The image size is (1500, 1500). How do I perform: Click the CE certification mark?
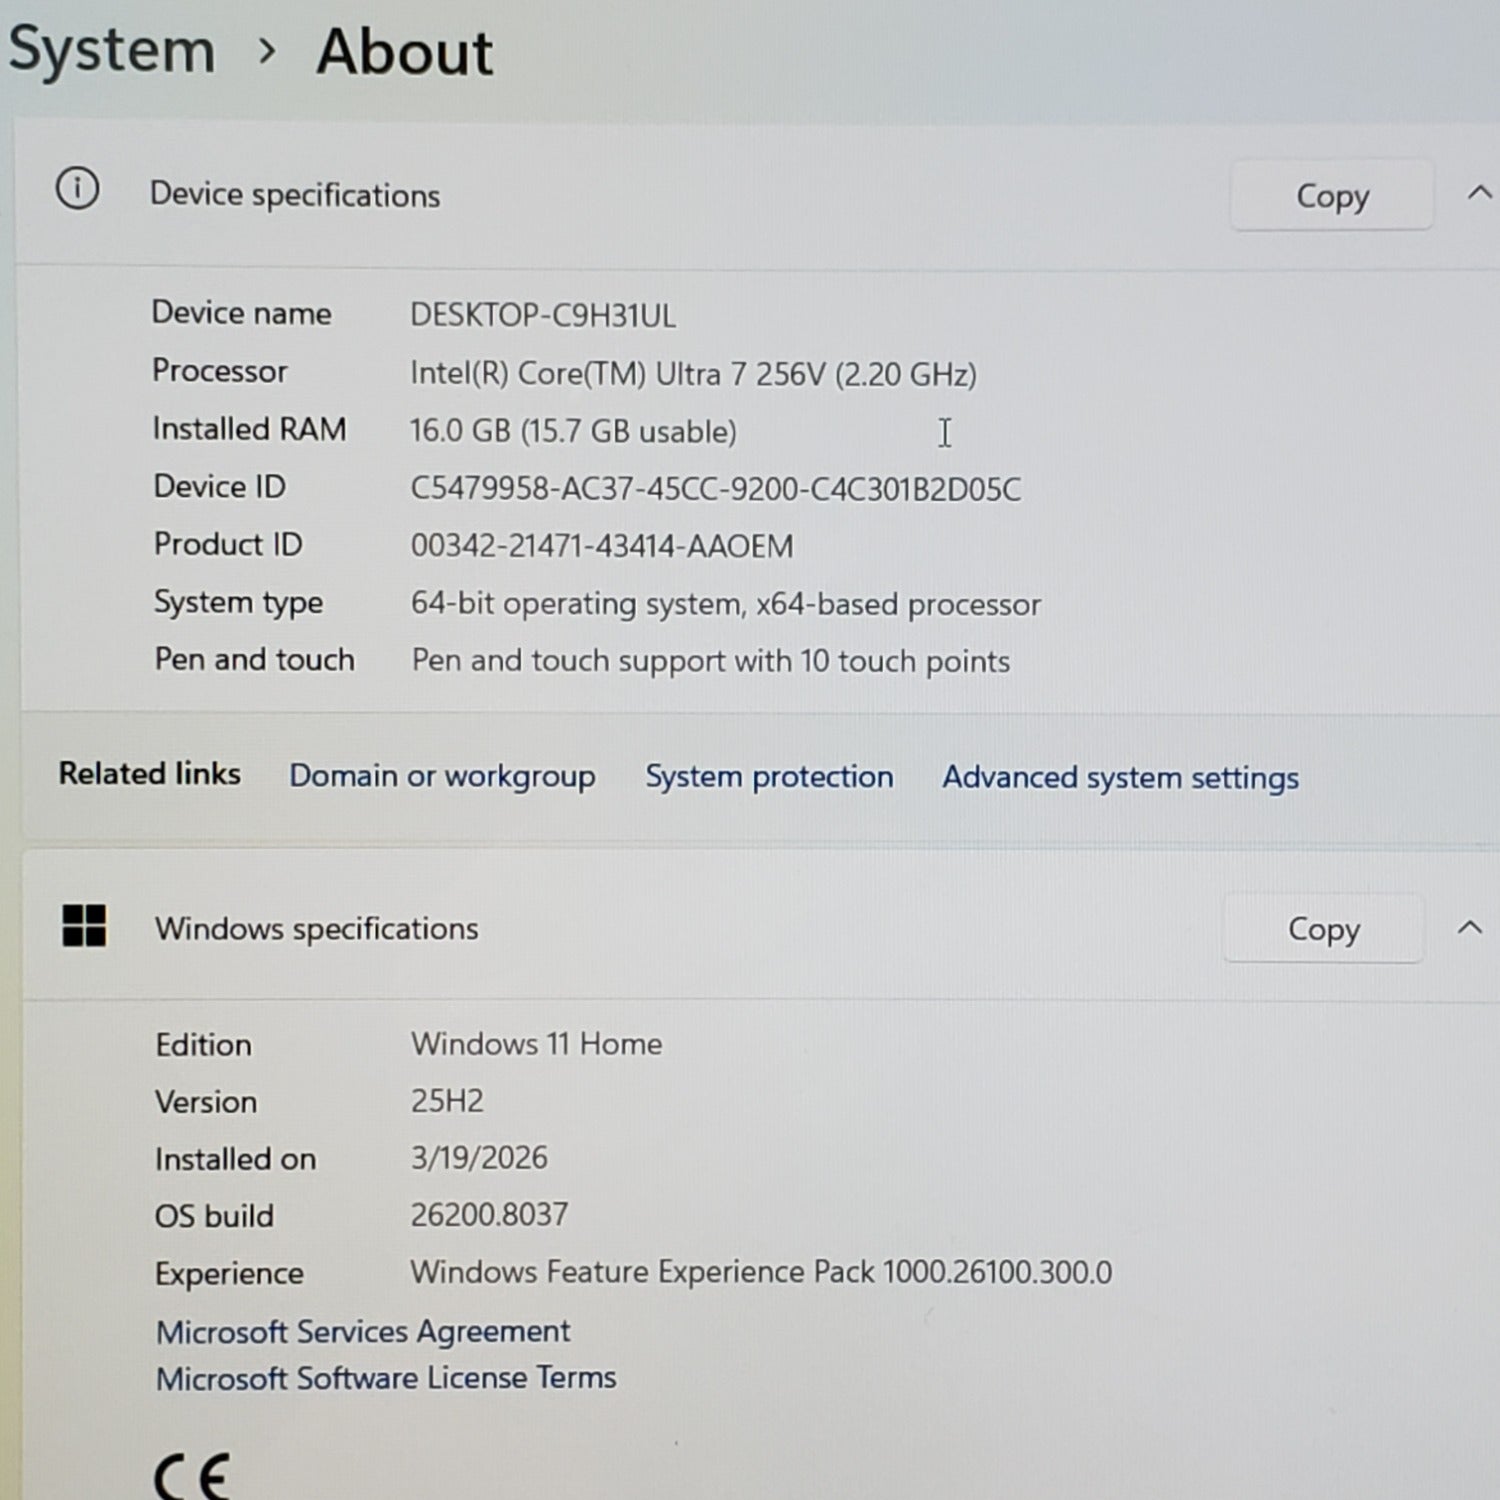[192, 1475]
